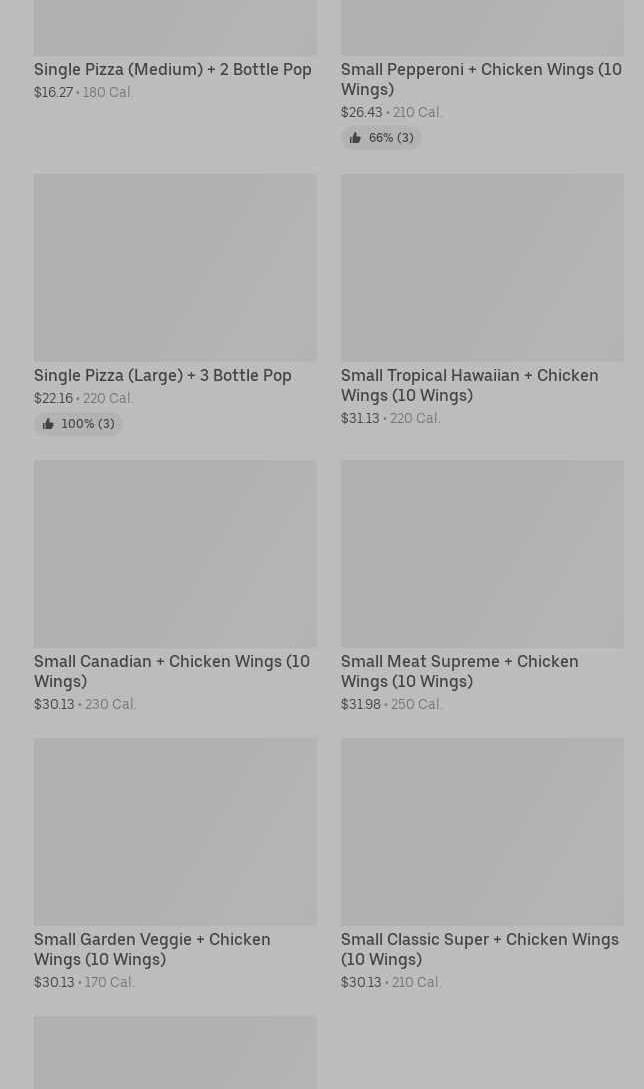This screenshot has height=1089, width=644.
Task: Click the $22.16 price under Large pizza
Action: tap(53, 399)
